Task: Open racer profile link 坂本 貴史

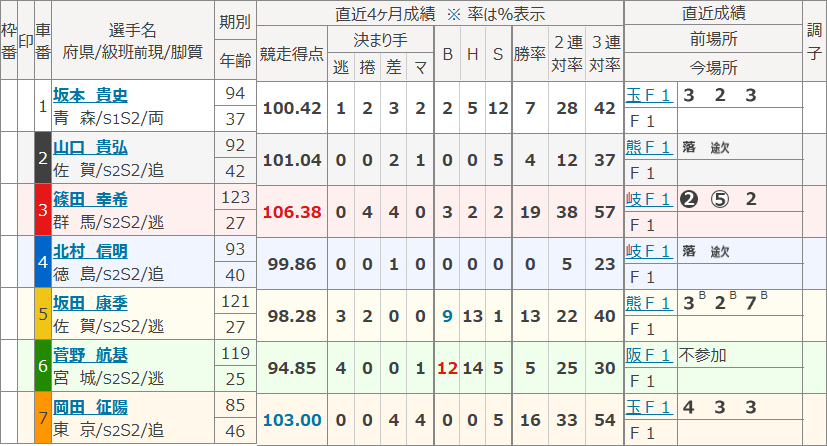Action: pos(90,95)
